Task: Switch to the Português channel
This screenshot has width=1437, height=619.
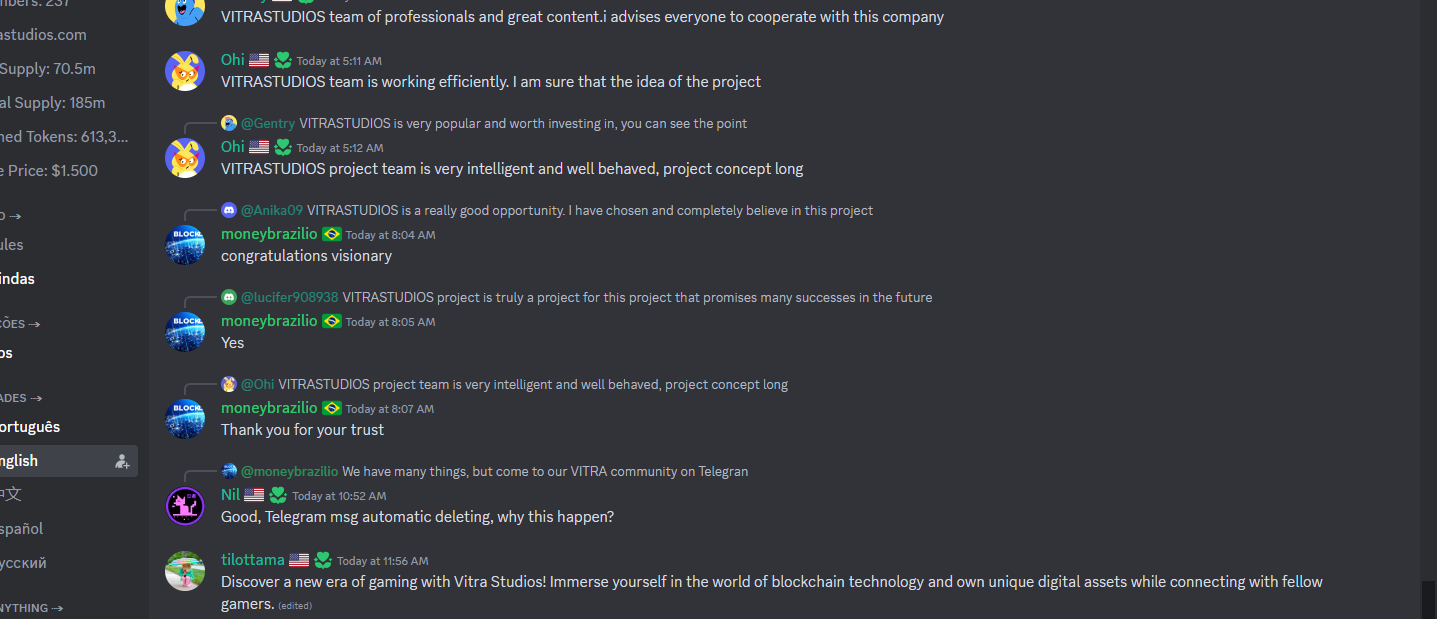Action: click(x=66, y=427)
